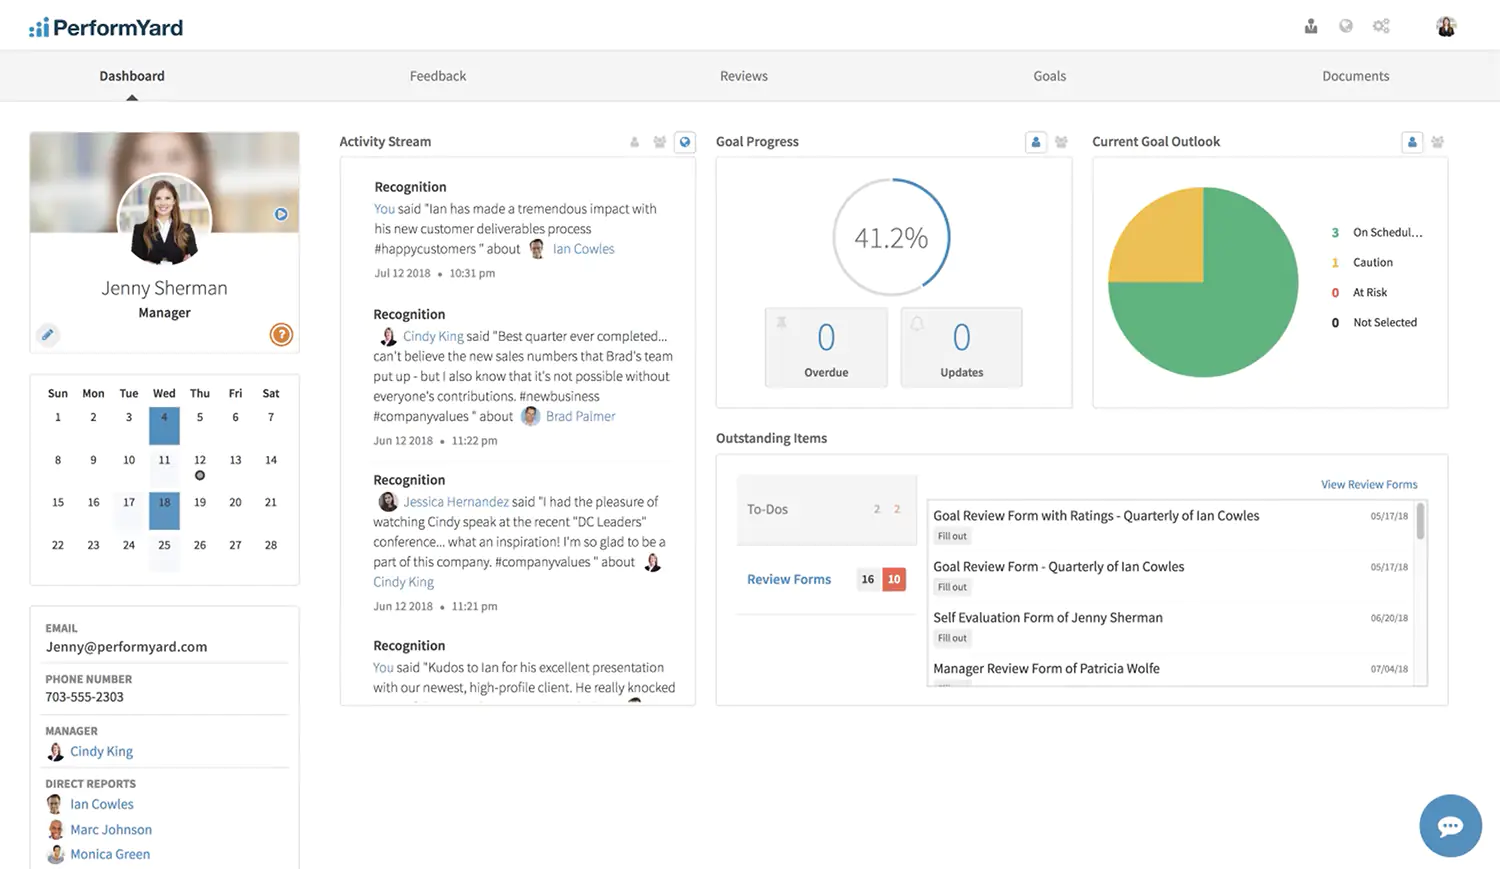The width and height of the screenshot is (1500, 869).
Task: Select team view in Goal Progress
Action: click(x=1061, y=142)
